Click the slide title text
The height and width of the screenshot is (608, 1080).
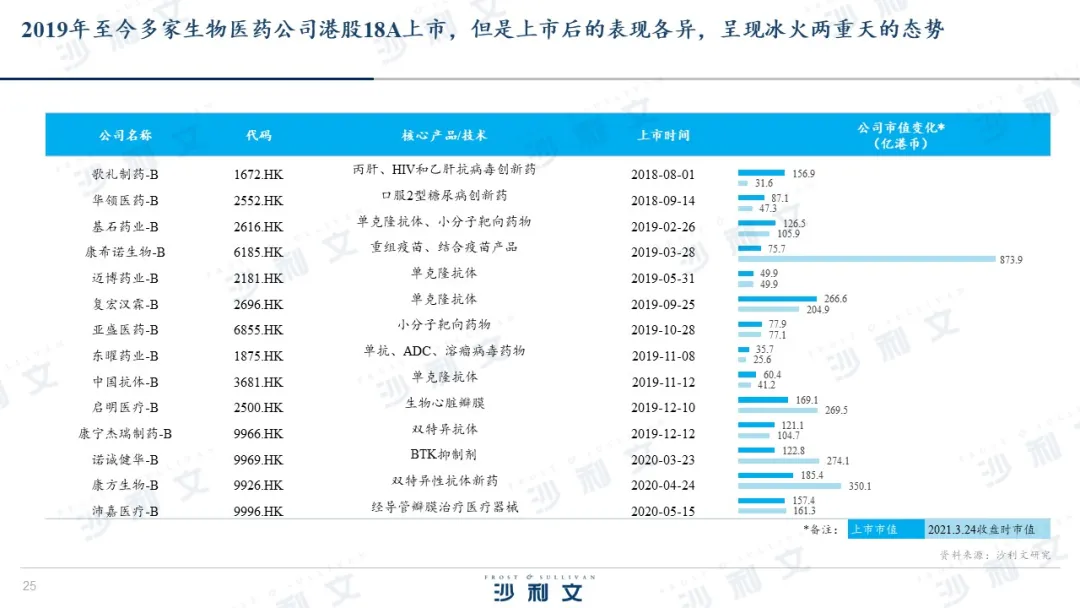coord(482,29)
